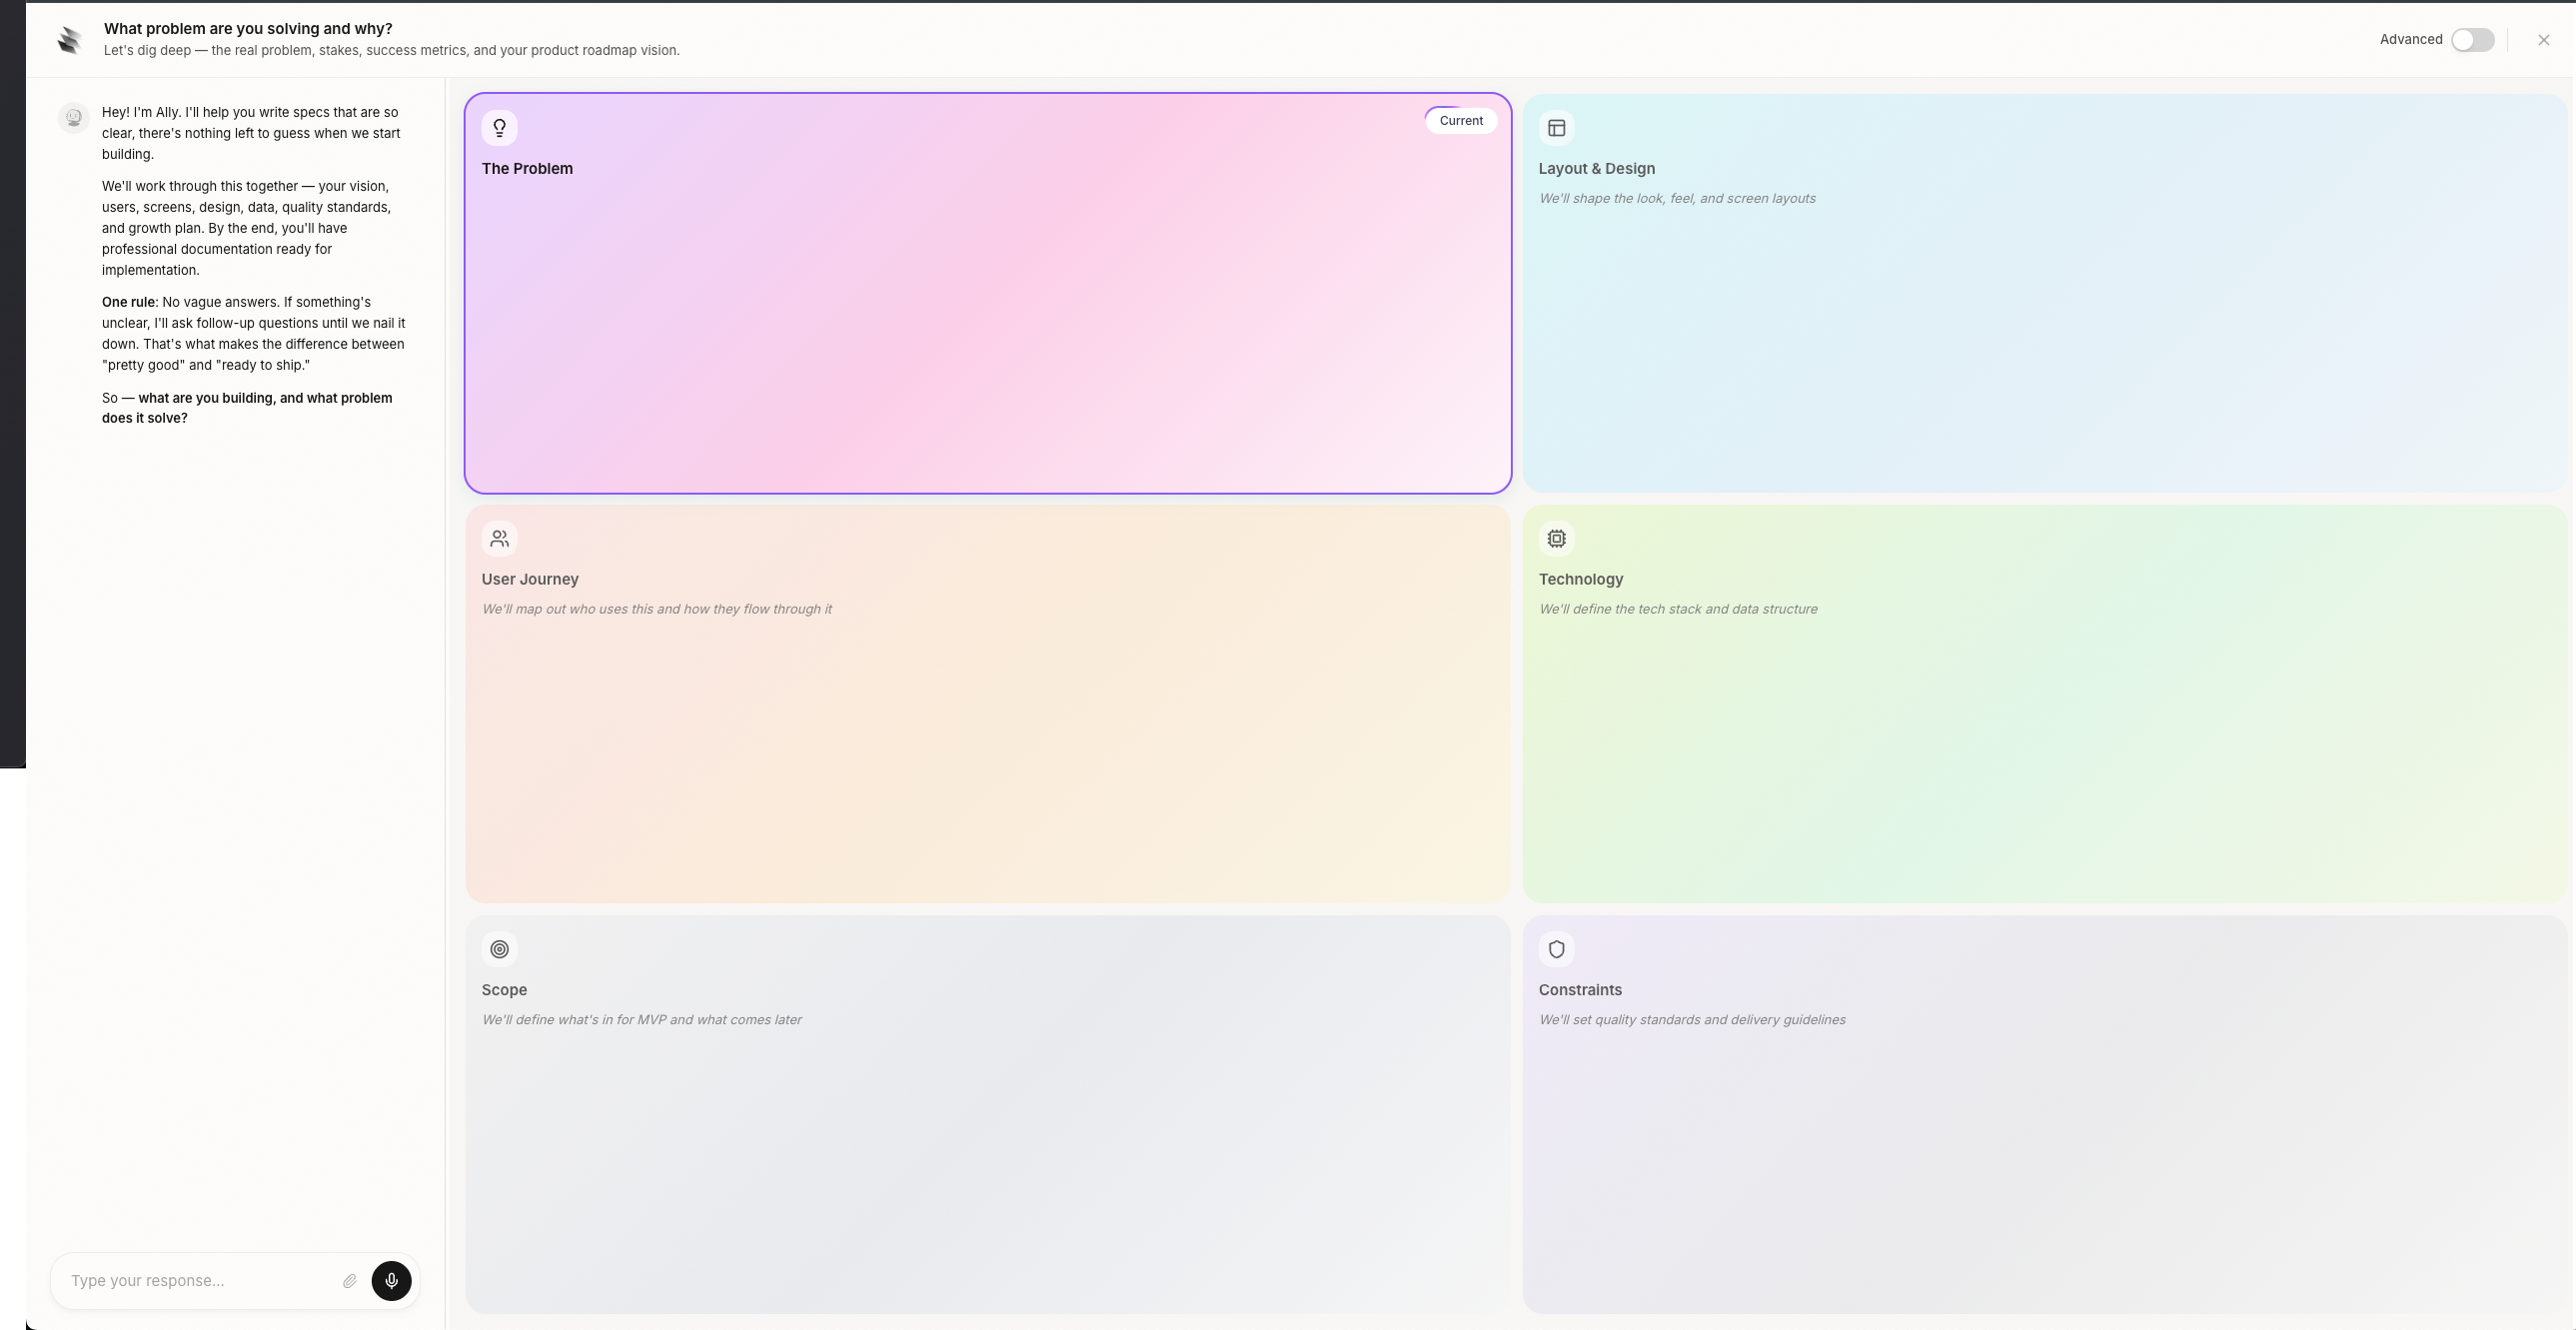Image resolution: width=2576 pixels, height=1330 pixels.
Task: Close the spec session with the X button
Action: click(2542, 39)
